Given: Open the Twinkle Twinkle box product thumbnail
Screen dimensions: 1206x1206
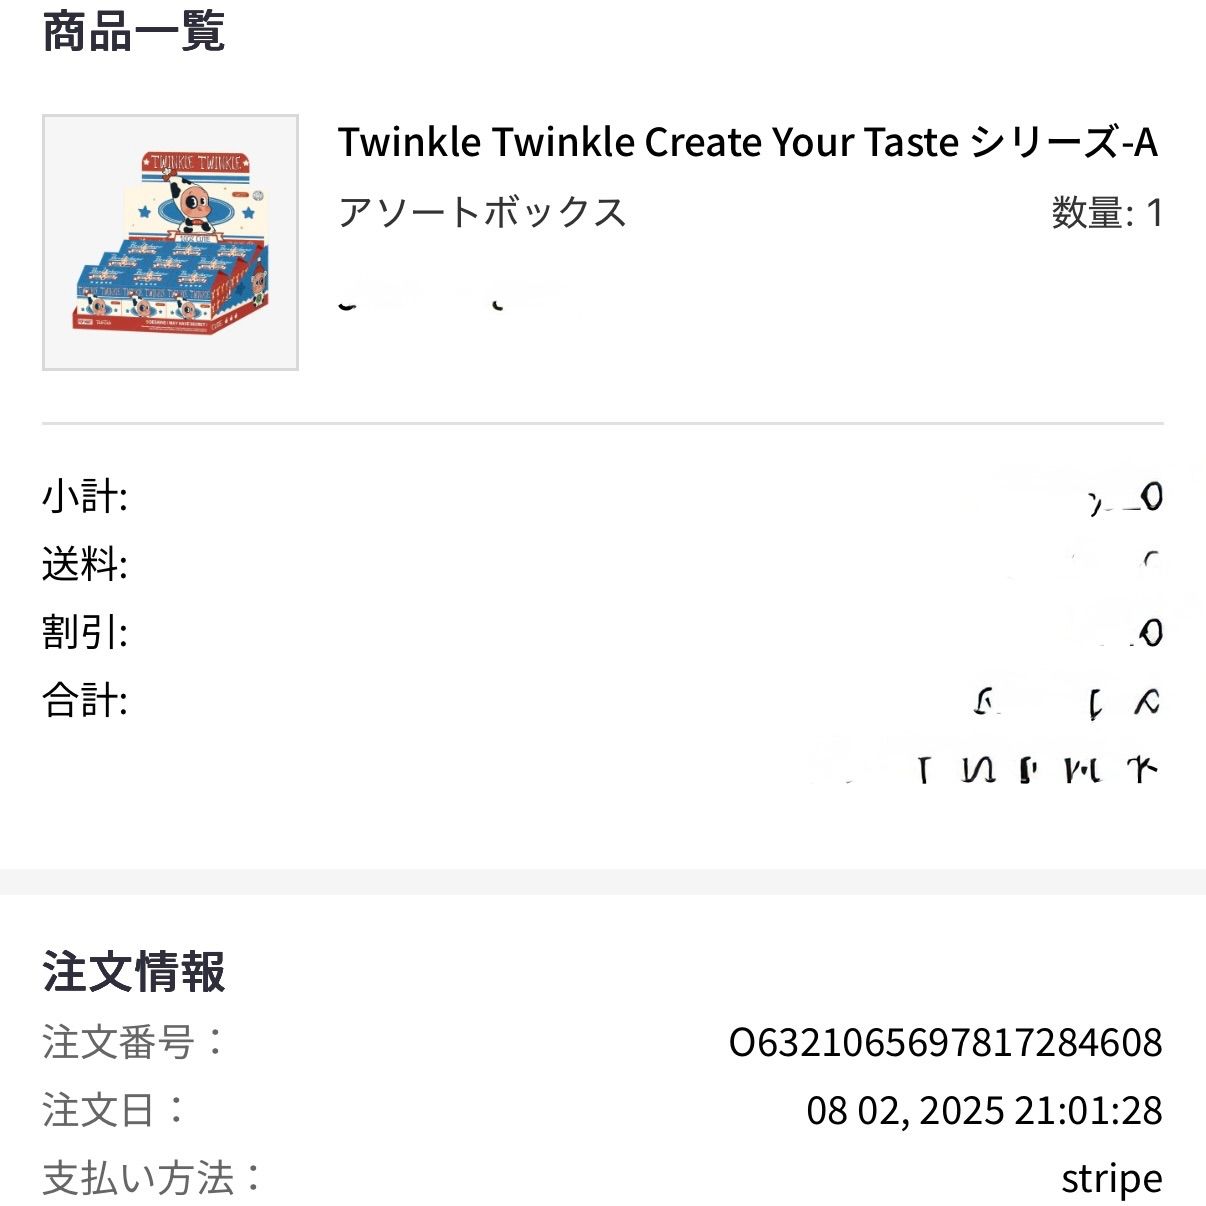Looking at the screenshot, I should tap(170, 242).
